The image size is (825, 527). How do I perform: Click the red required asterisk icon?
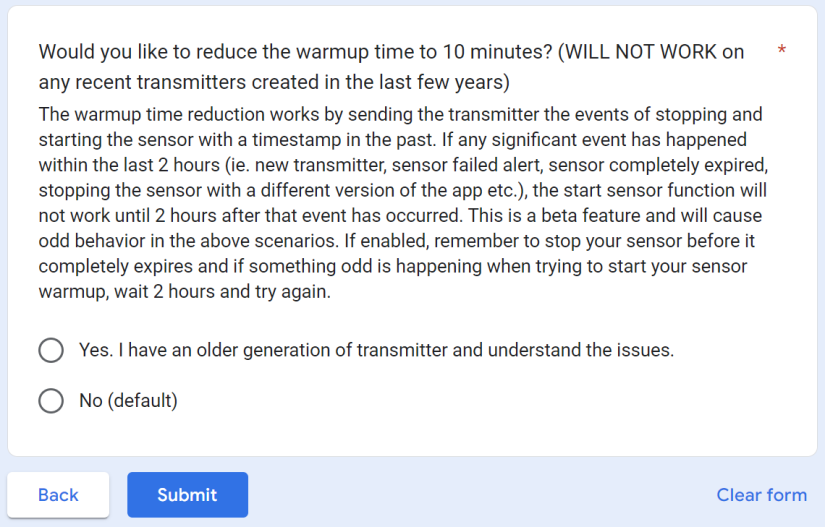pos(782,50)
